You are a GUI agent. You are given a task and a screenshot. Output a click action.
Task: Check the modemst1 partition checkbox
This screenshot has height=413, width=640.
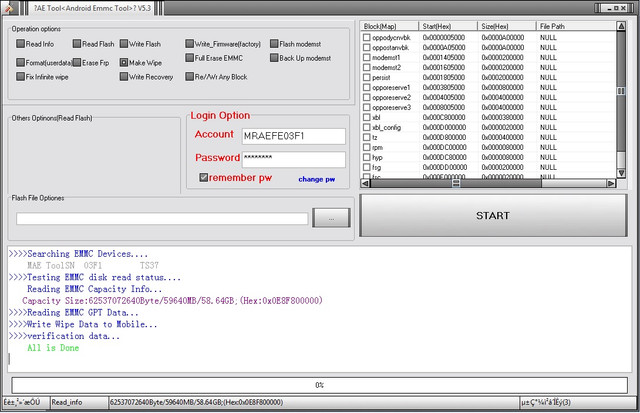(x=367, y=58)
